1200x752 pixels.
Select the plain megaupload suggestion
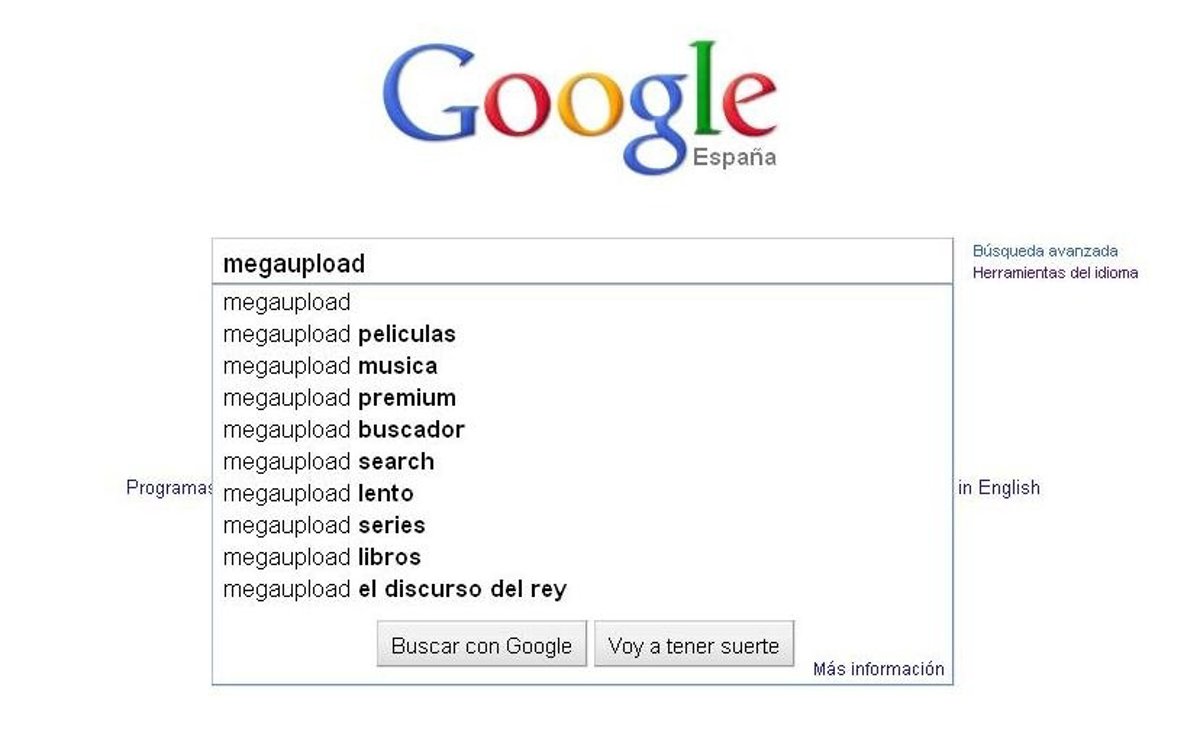287,302
